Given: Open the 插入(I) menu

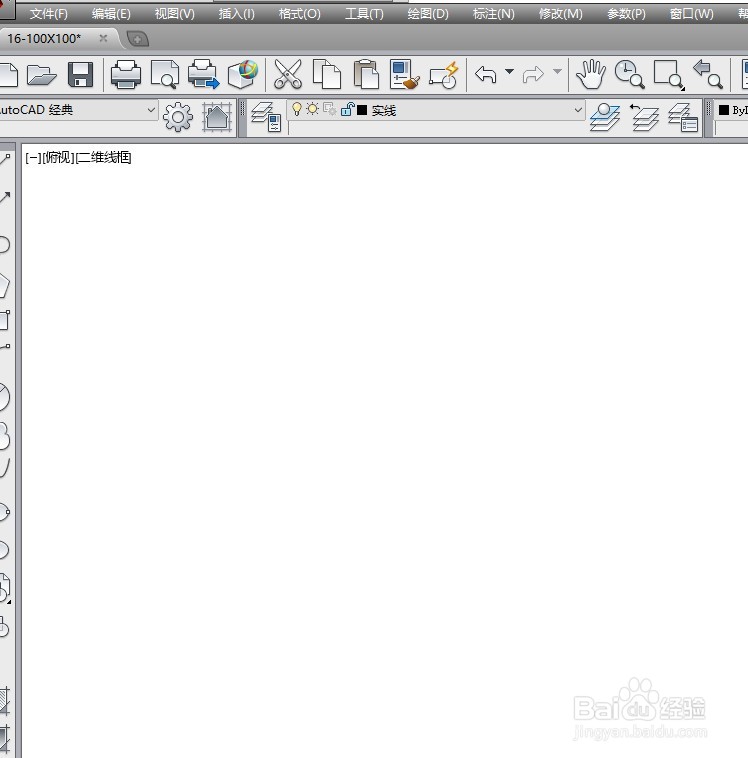Looking at the screenshot, I should 236,14.
